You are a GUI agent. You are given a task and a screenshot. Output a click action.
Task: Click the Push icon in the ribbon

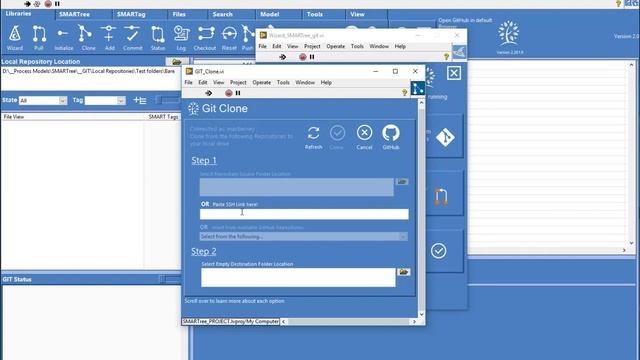(x=247, y=38)
